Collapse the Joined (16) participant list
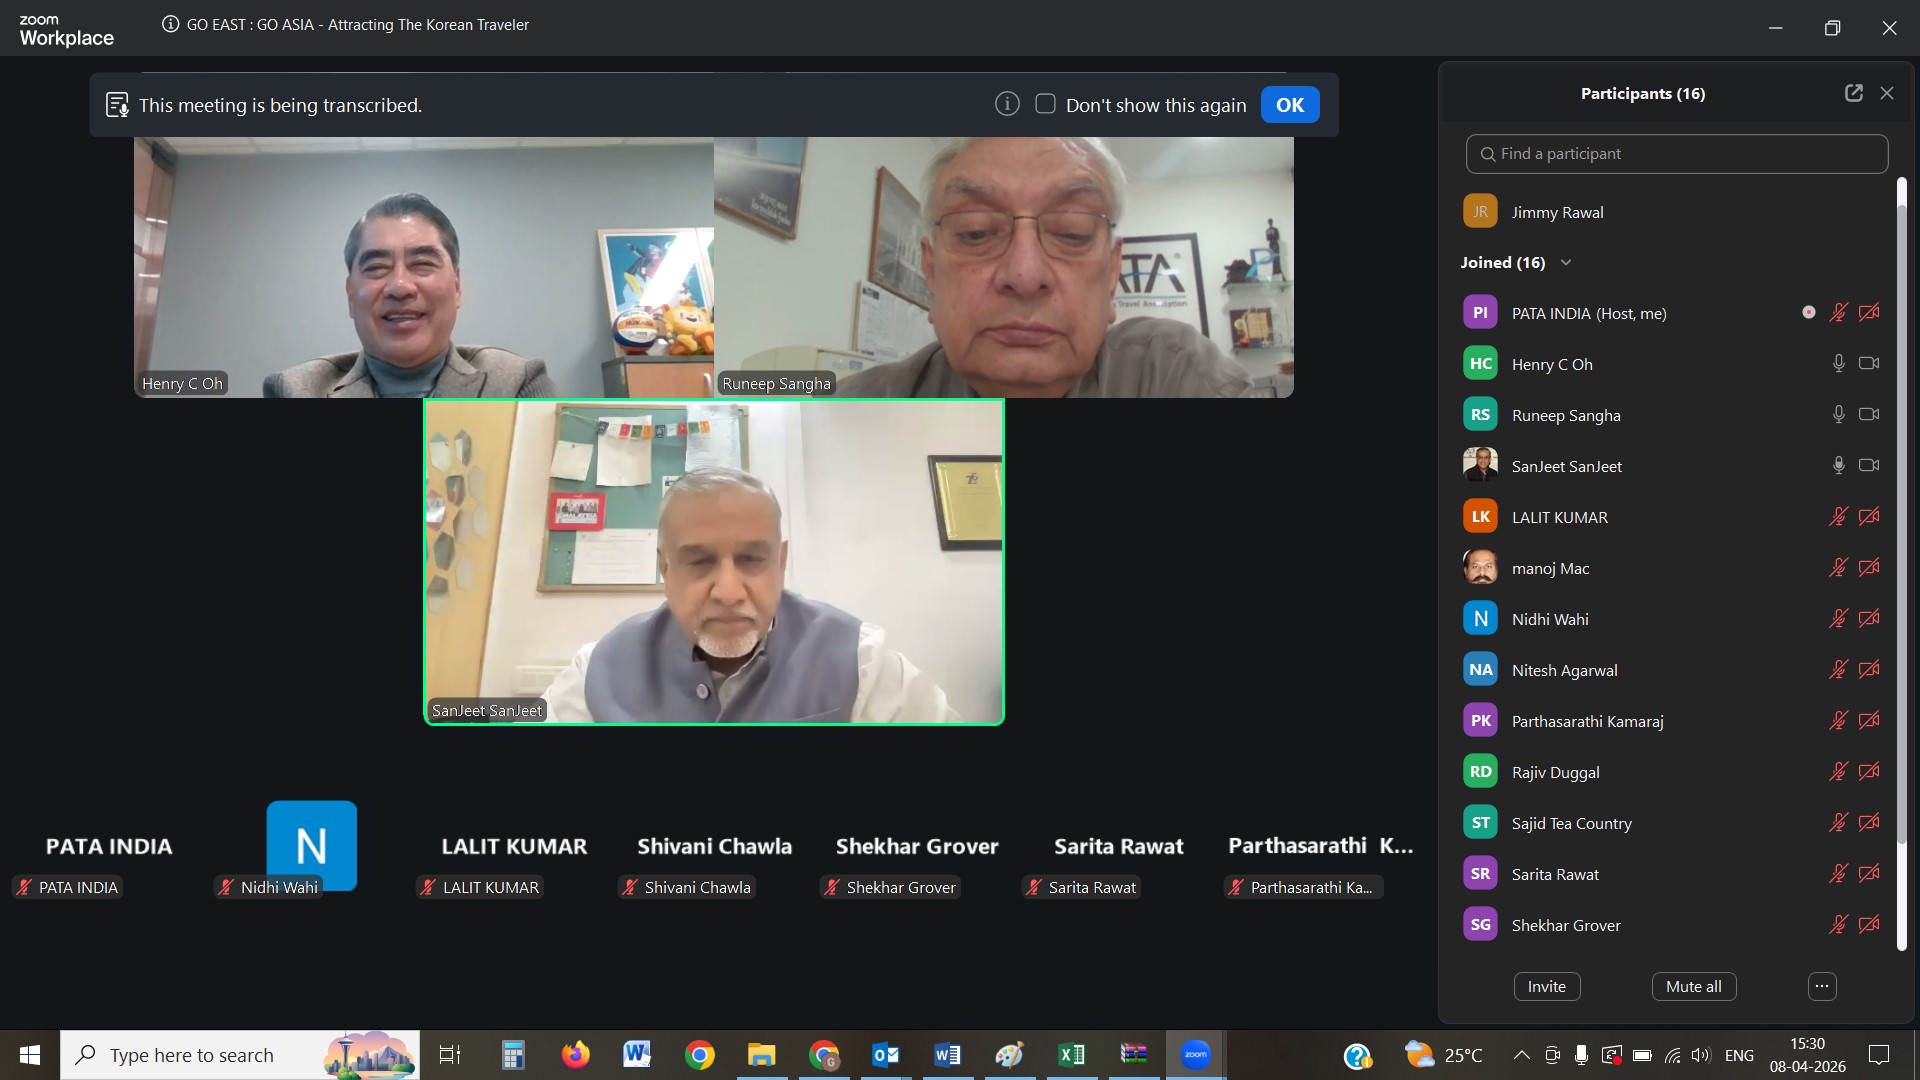 (x=1565, y=262)
